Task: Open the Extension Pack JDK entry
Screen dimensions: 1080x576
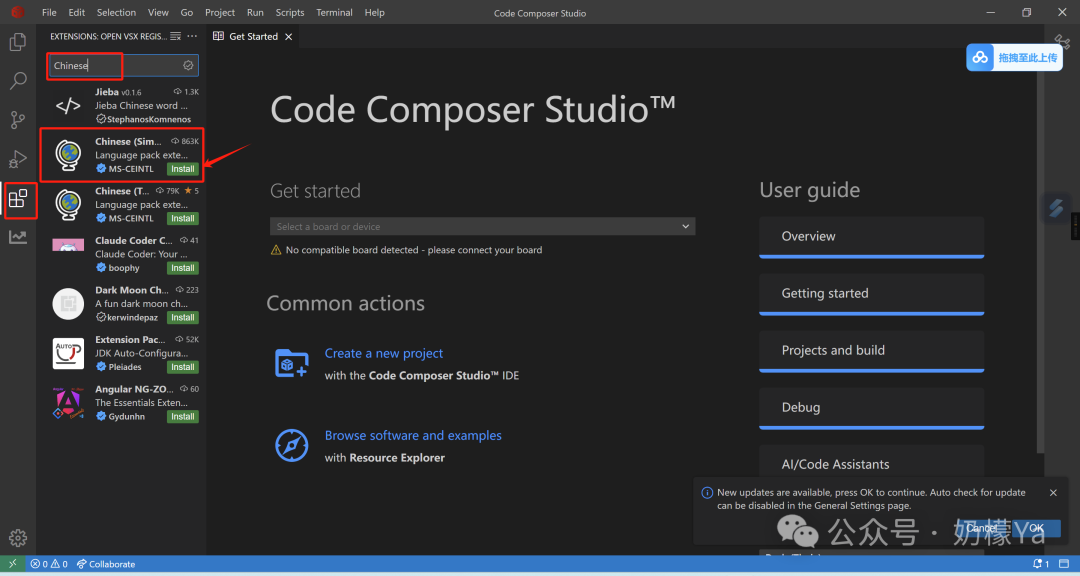Action: (x=121, y=353)
